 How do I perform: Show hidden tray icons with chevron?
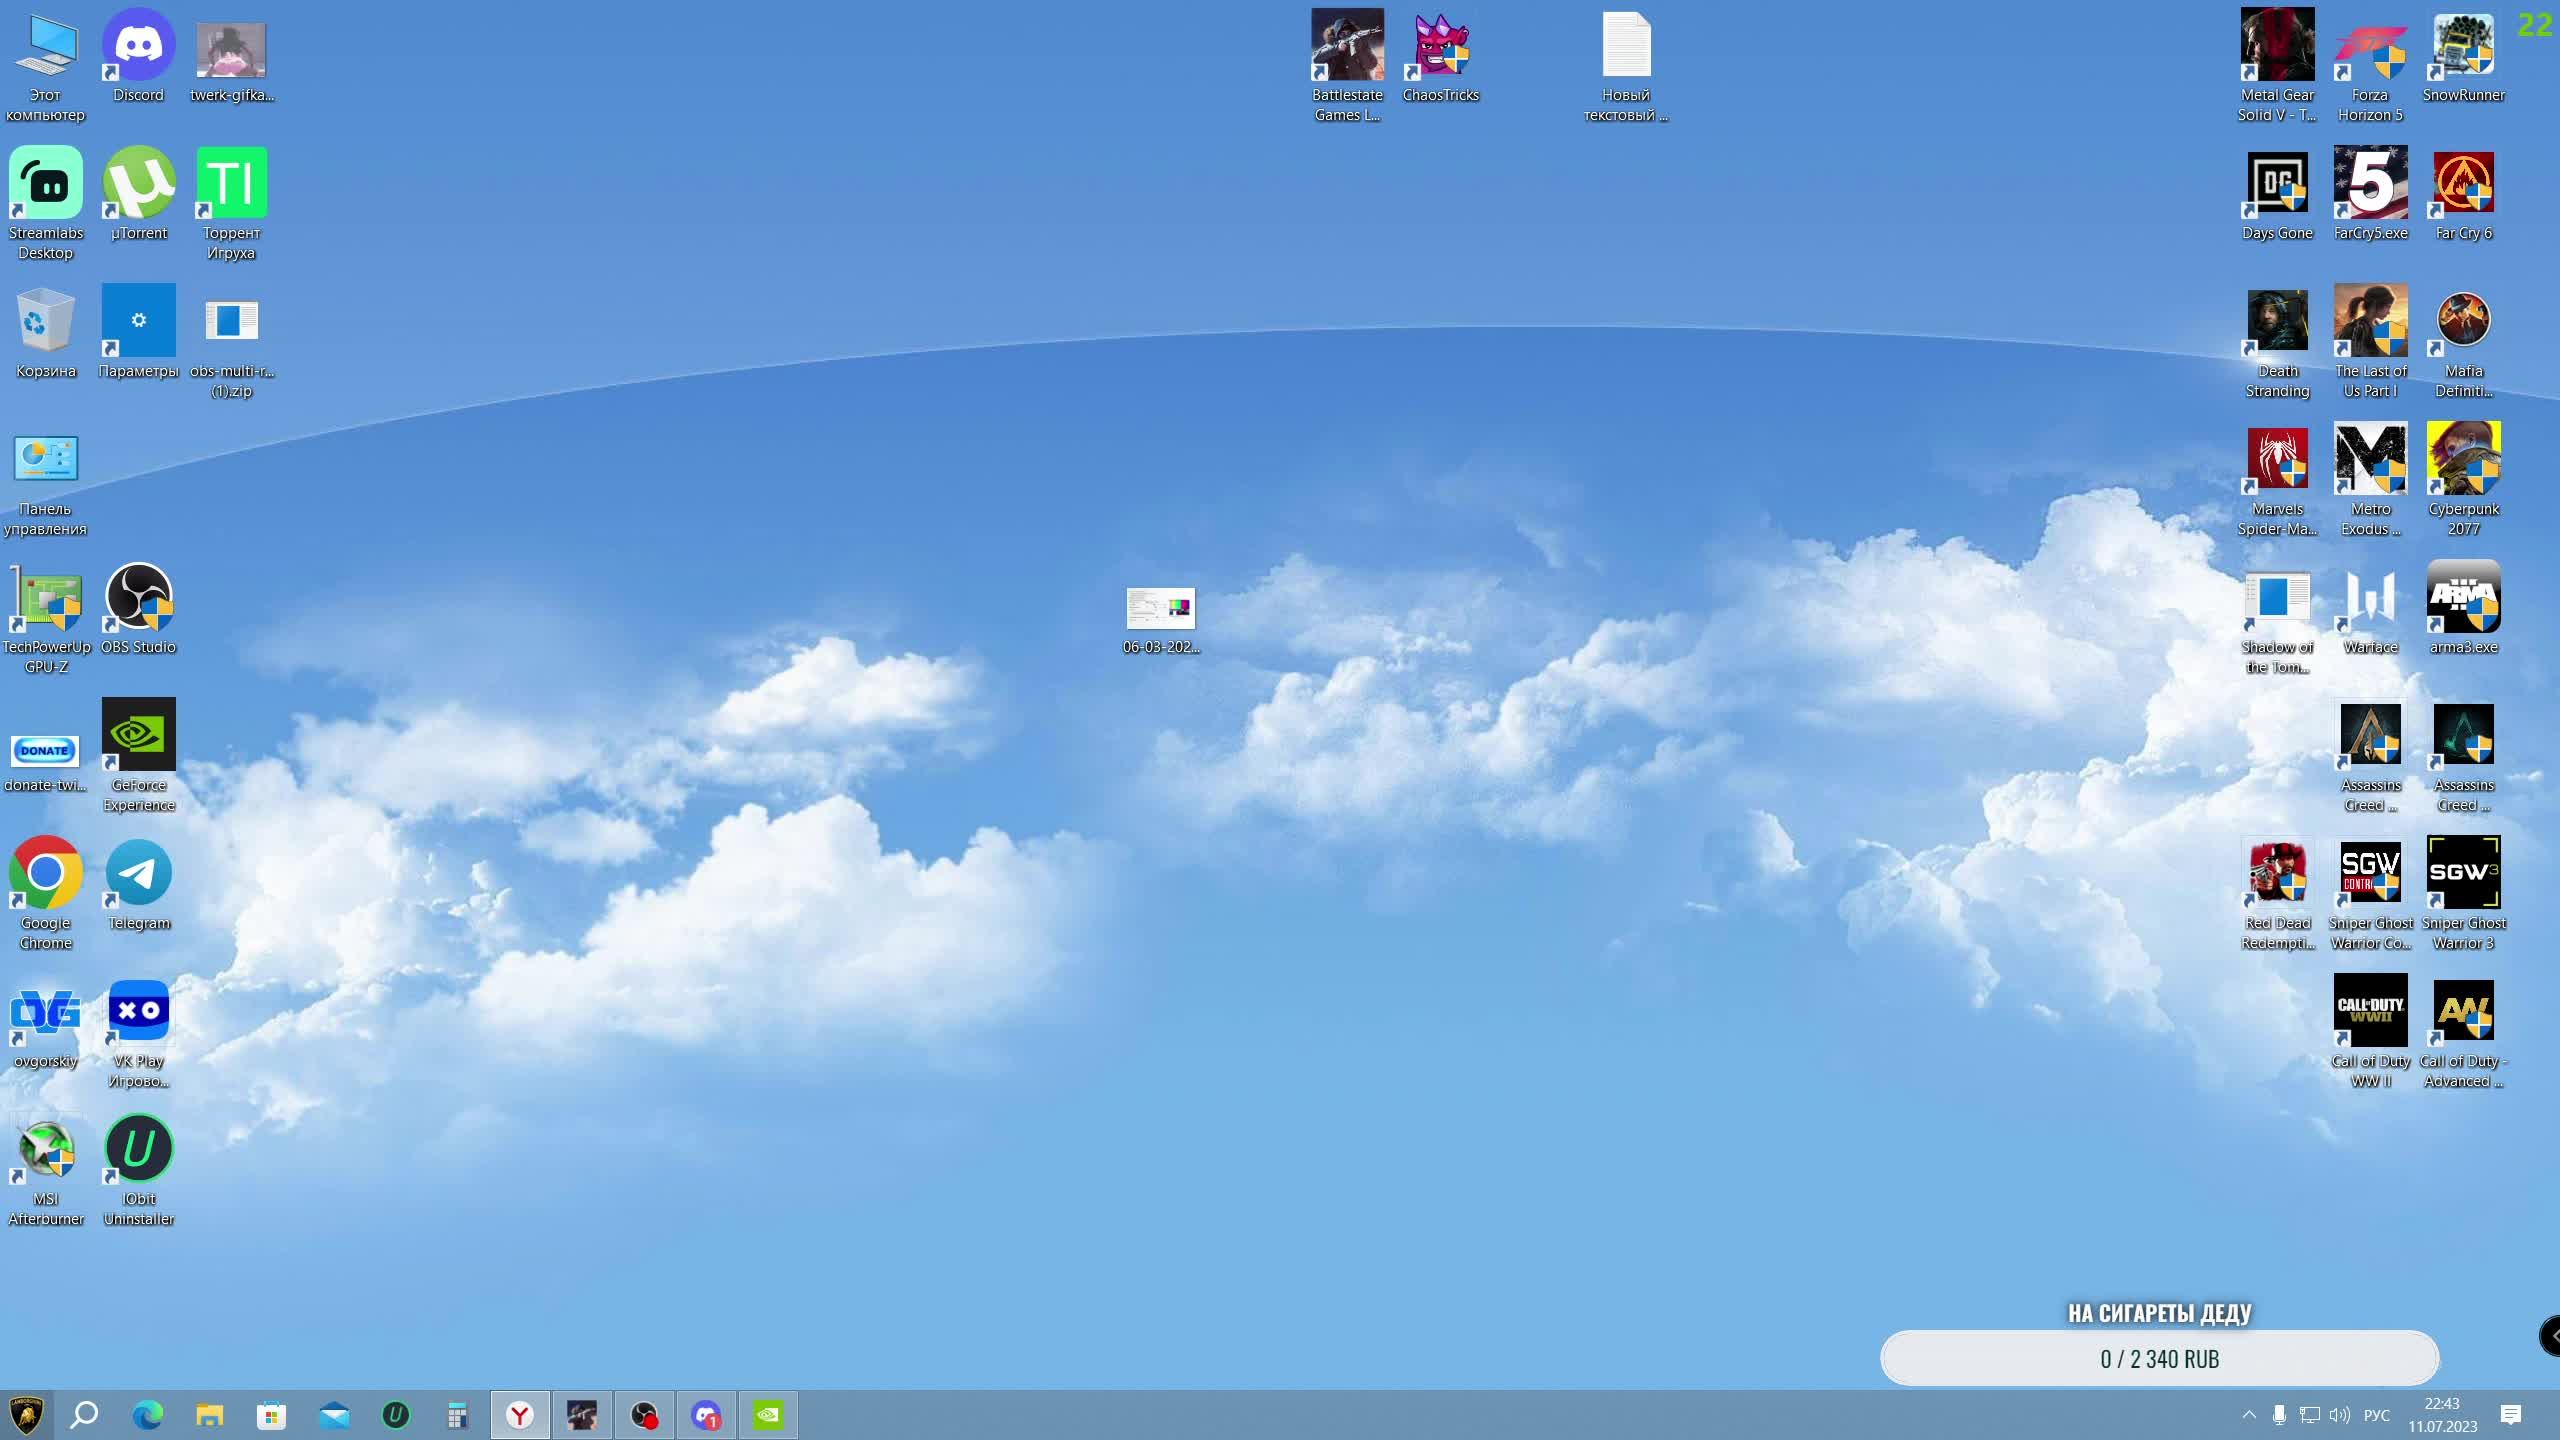2249,1415
